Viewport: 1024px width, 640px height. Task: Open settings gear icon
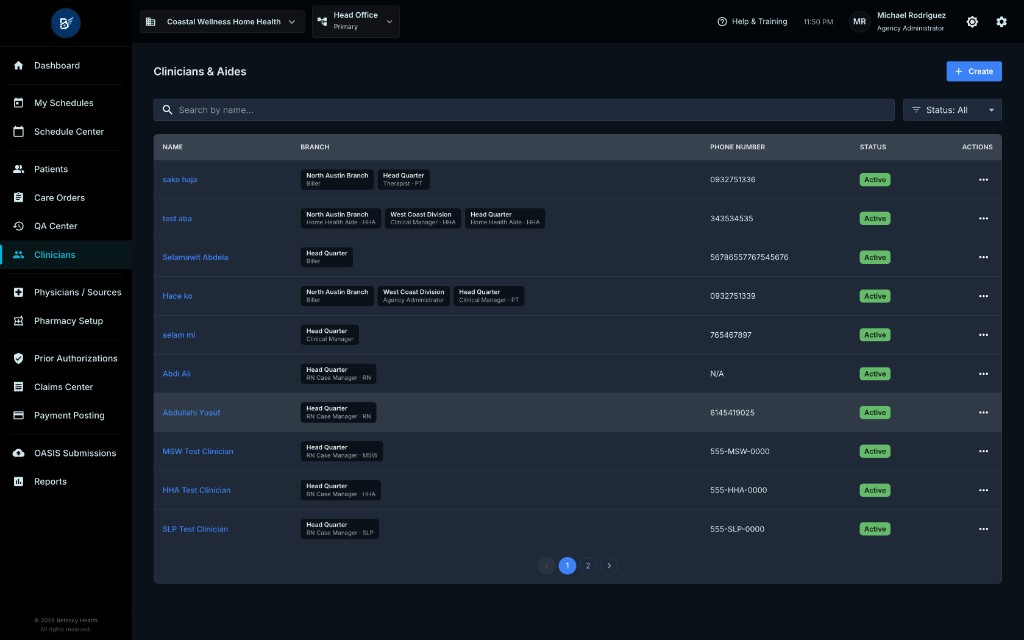tap(1001, 22)
